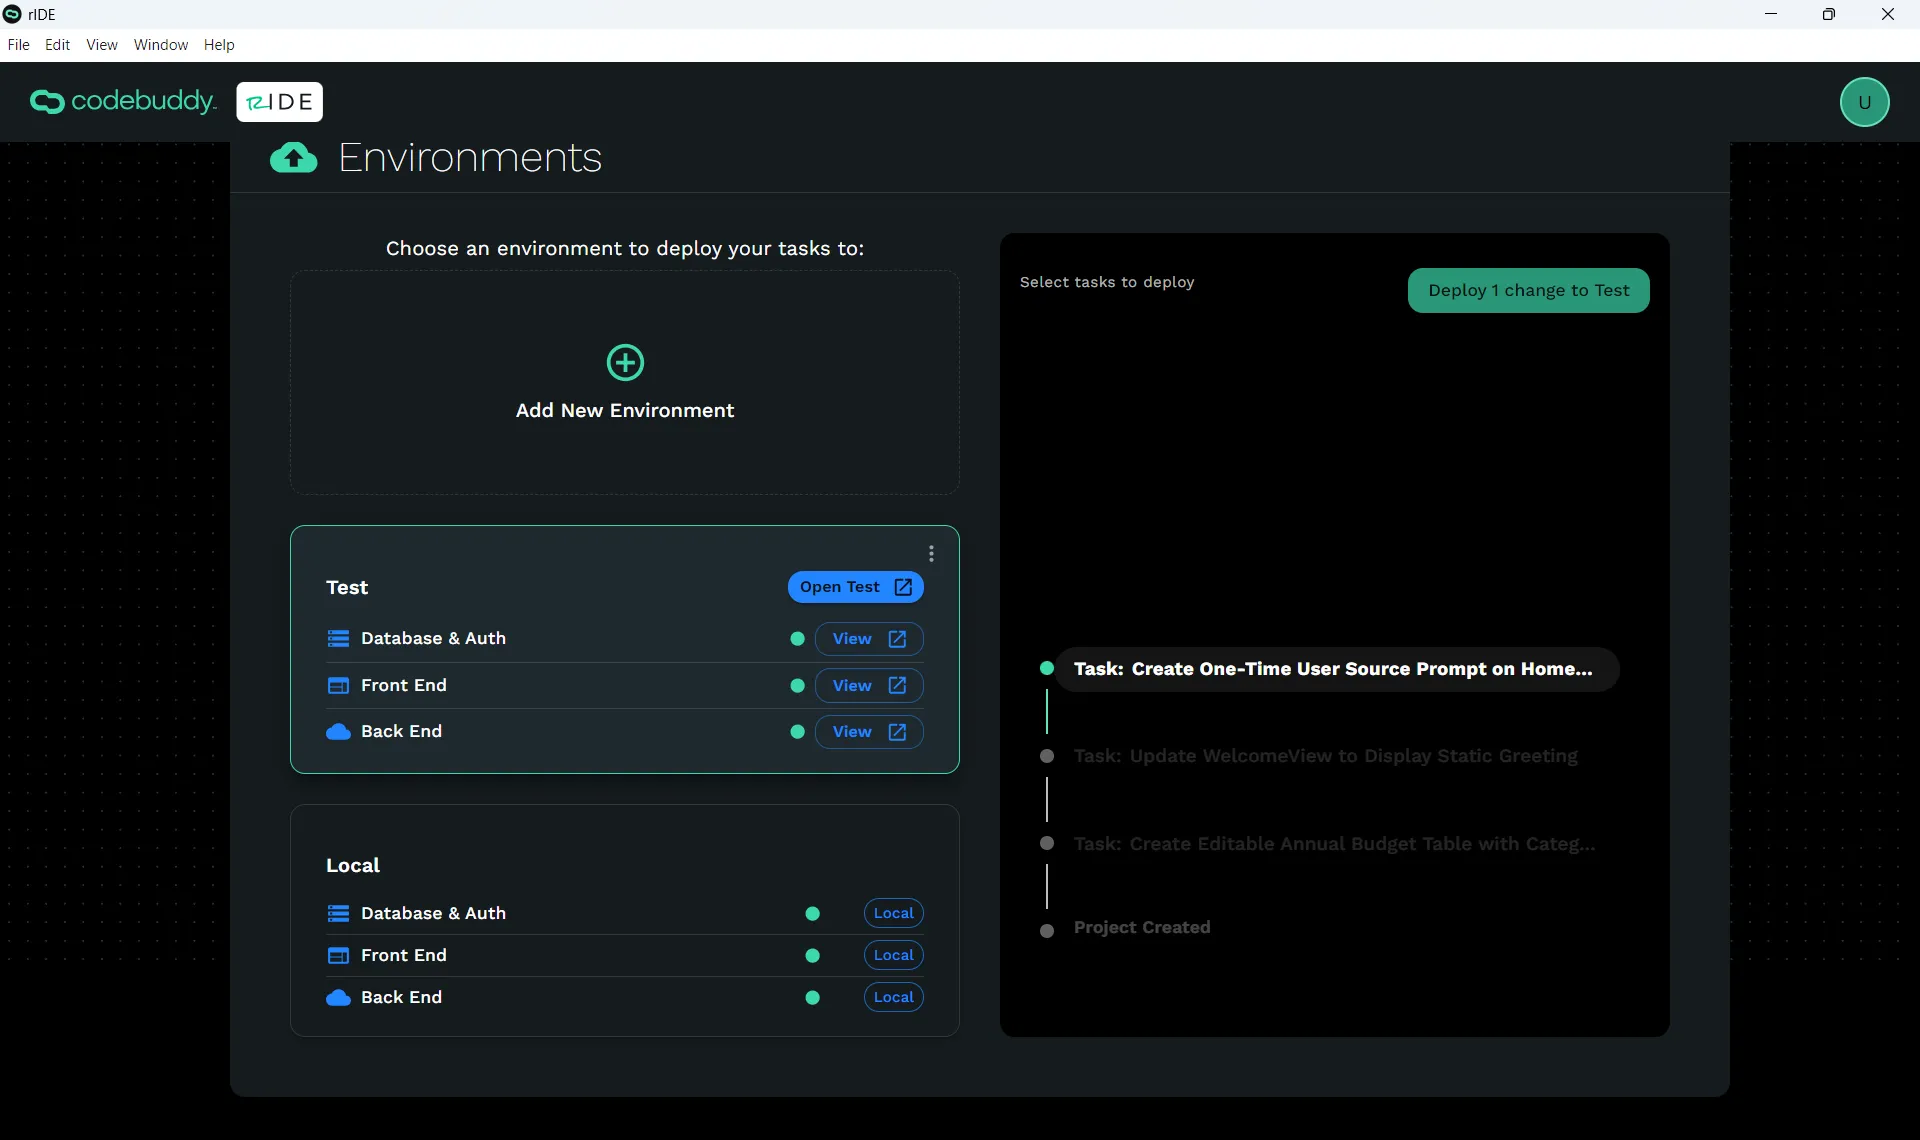The image size is (1920, 1140).
Task: Click the Test Back End cloud icon
Action: point(338,732)
